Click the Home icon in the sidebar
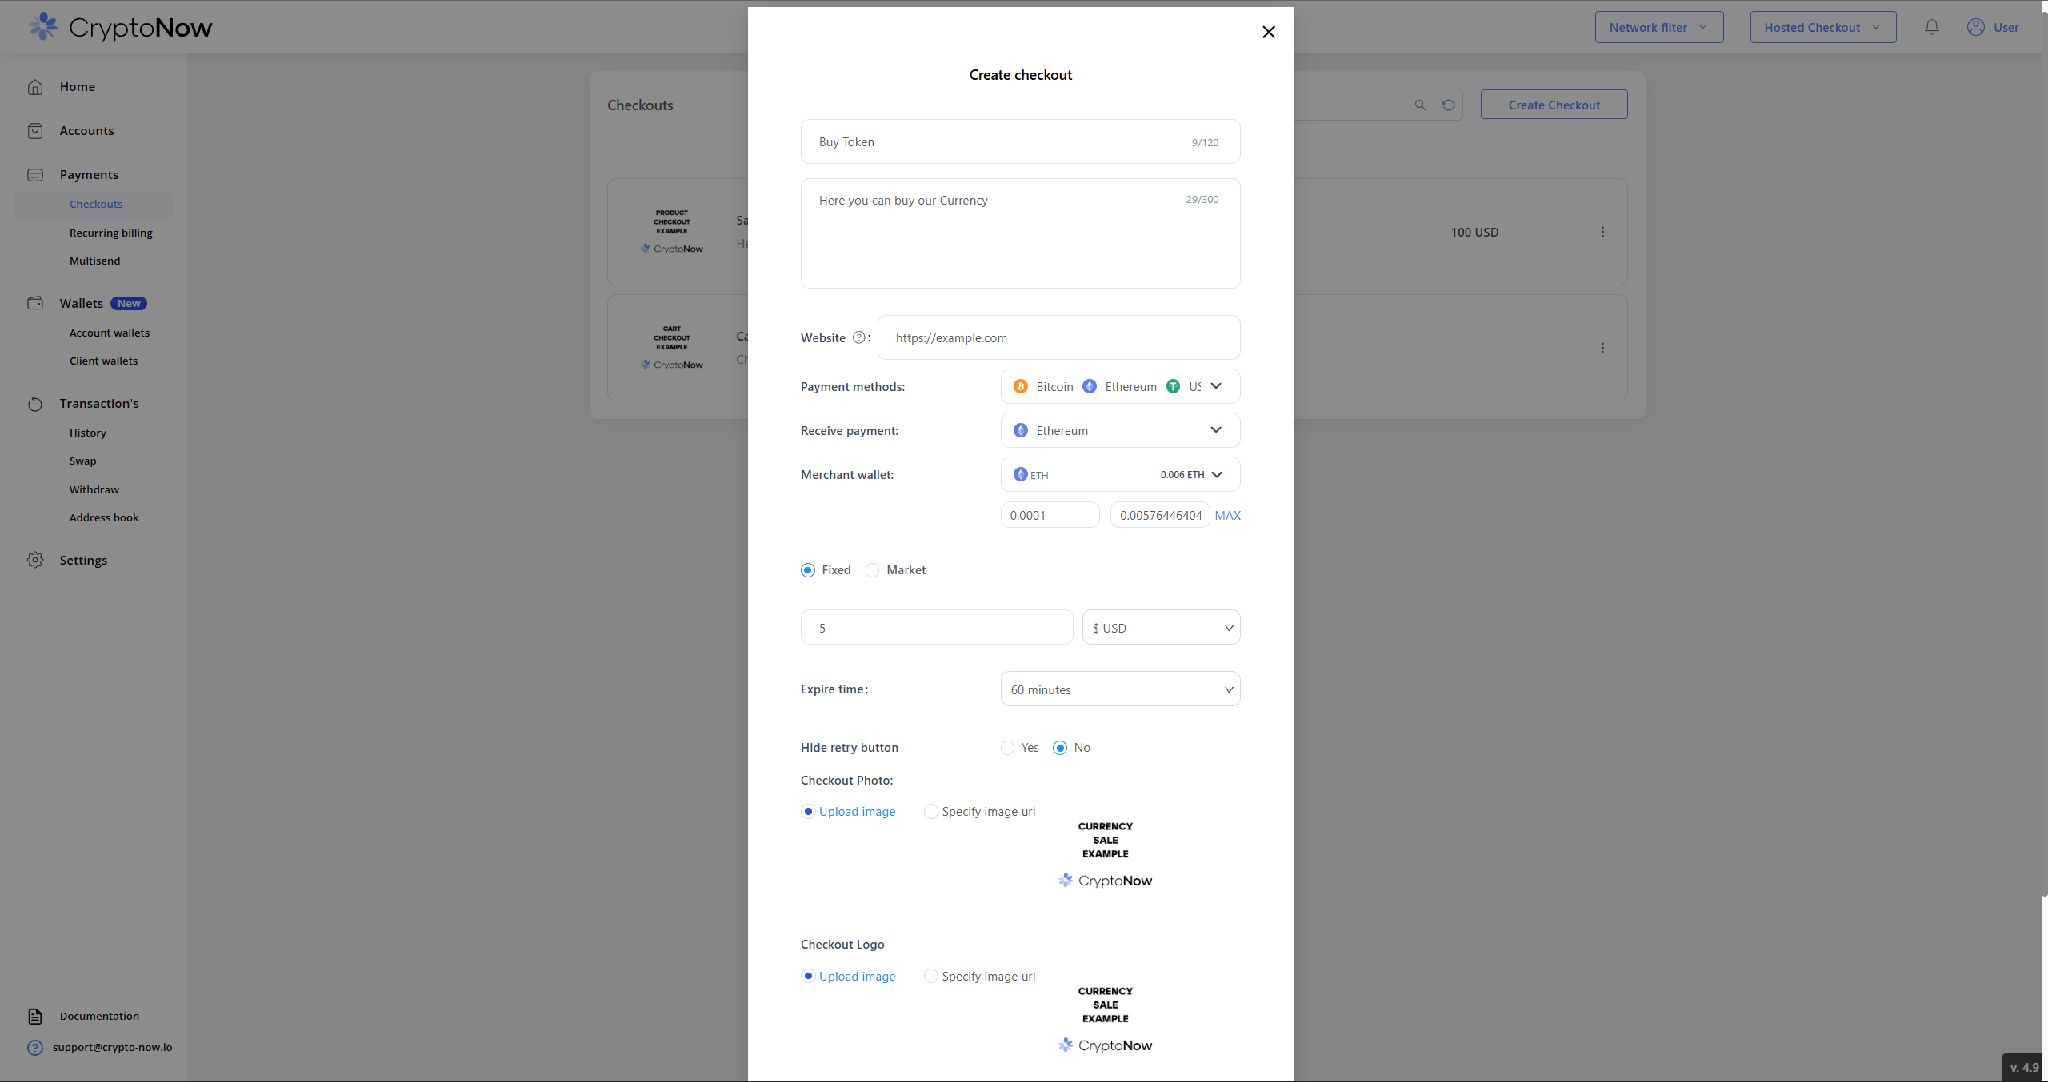The height and width of the screenshot is (1082, 2048). (x=35, y=87)
